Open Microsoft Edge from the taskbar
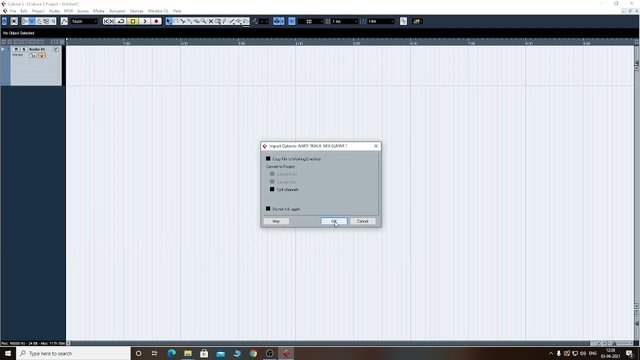The width and height of the screenshot is (640, 360). tap(171, 353)
